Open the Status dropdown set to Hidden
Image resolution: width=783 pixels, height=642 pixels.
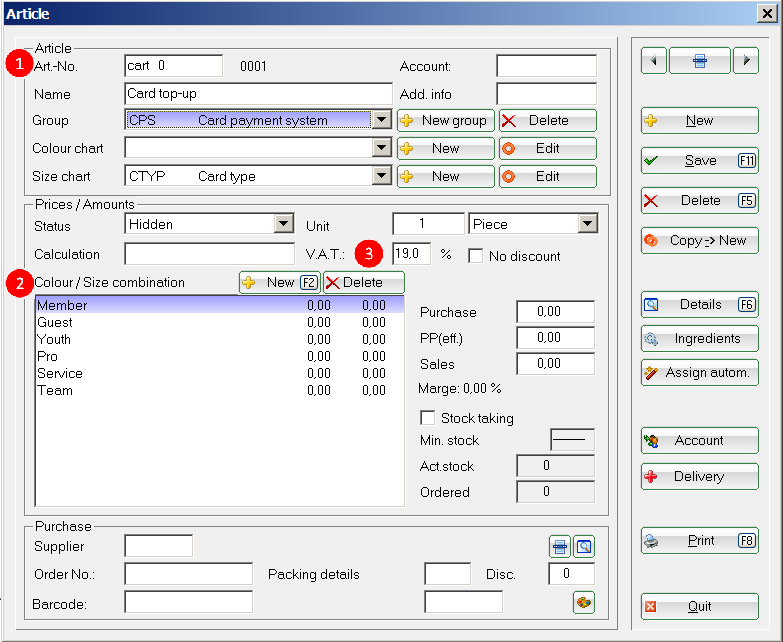(284, 223)
